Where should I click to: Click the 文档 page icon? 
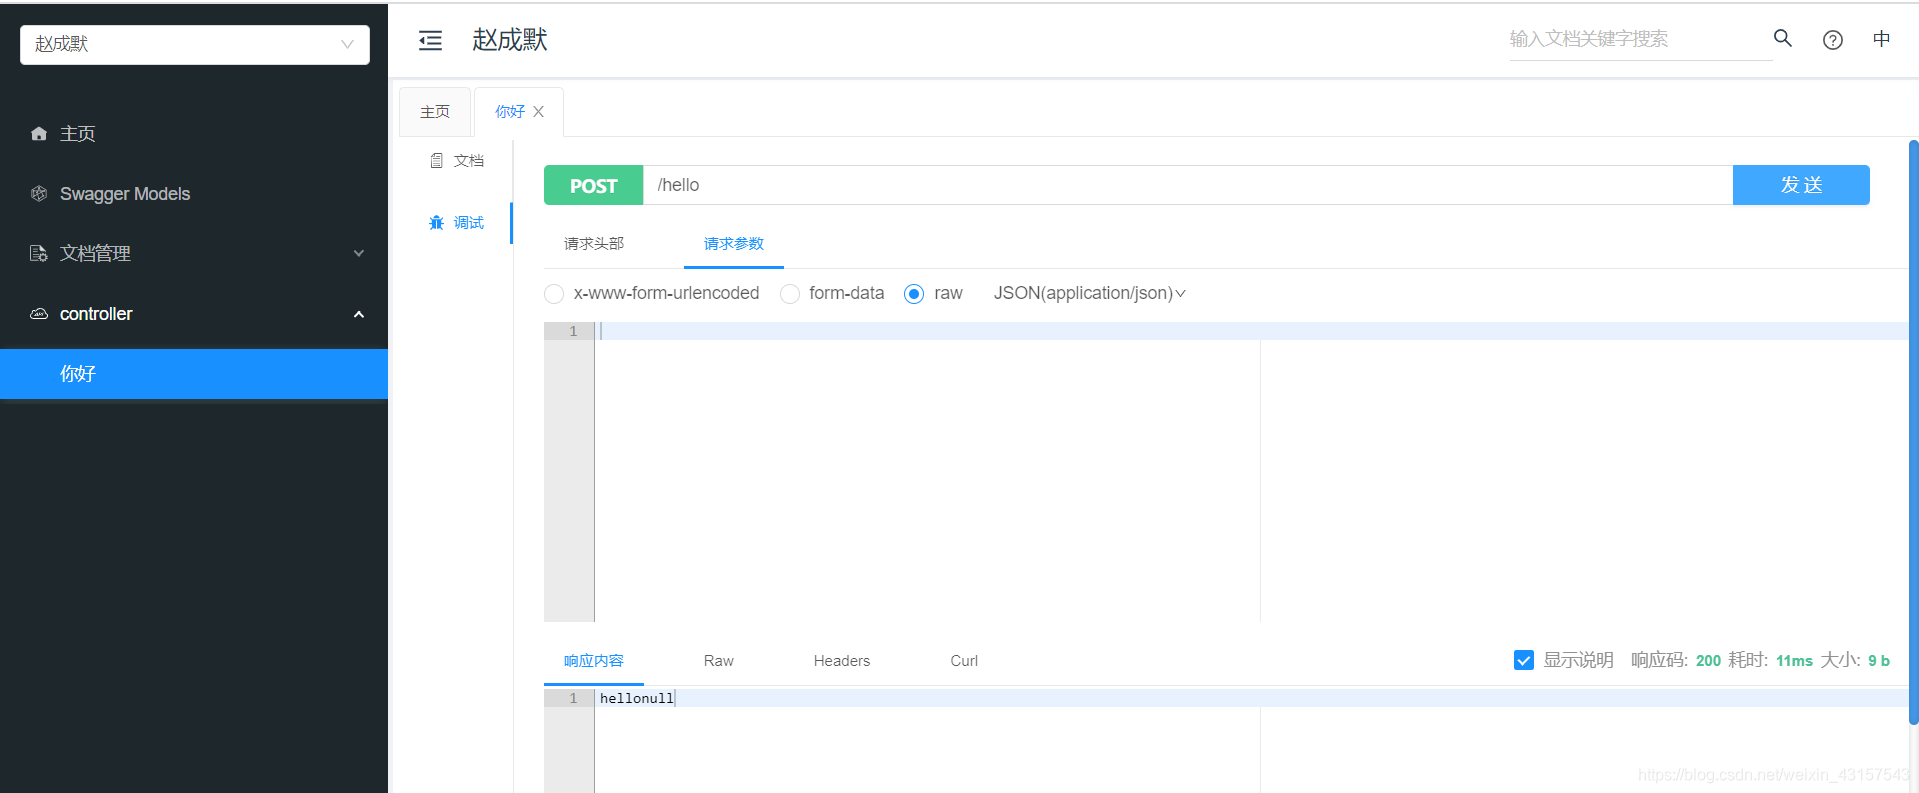[x=436, y=160]
